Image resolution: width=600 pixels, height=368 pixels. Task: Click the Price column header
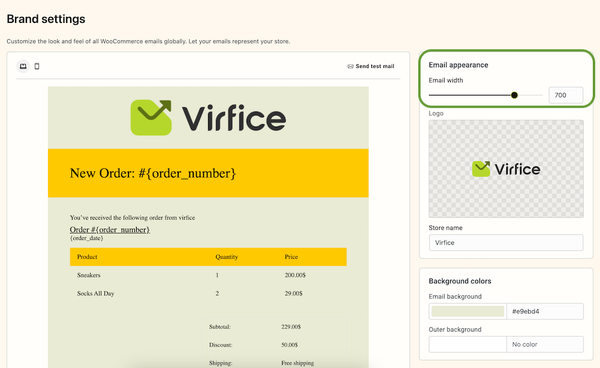(291, 257)
